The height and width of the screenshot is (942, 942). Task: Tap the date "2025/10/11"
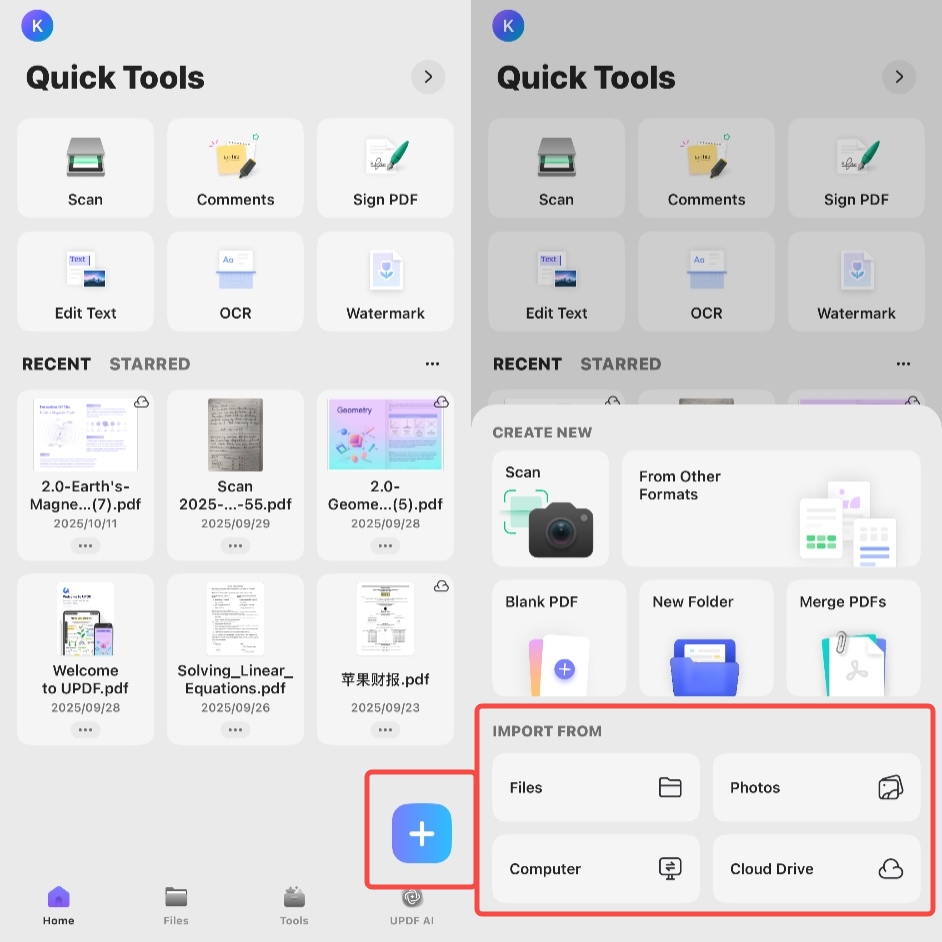(85, 523)
